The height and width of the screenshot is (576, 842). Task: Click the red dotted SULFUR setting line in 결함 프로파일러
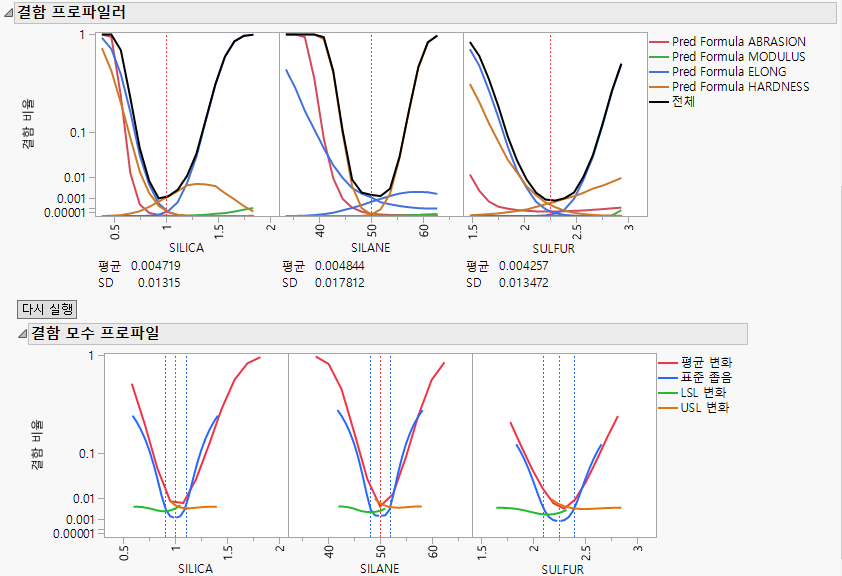(550, 125)
